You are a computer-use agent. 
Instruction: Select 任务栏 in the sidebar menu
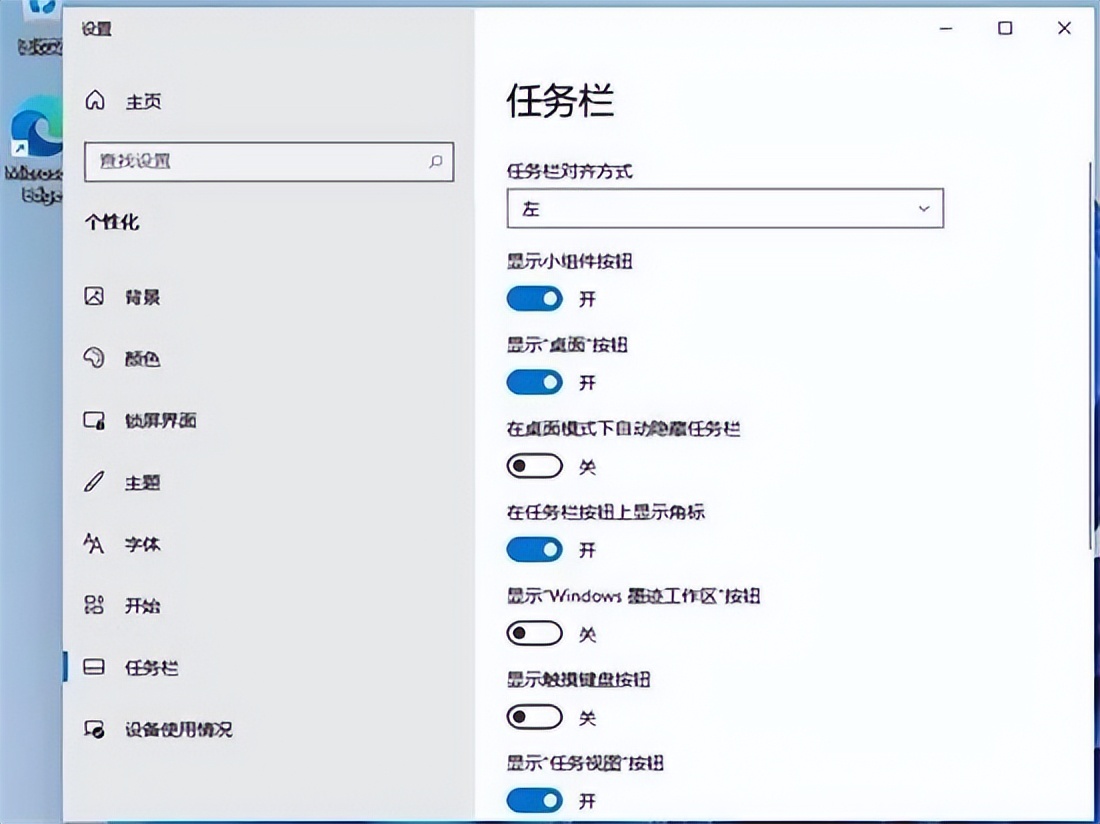click(151, 667)
